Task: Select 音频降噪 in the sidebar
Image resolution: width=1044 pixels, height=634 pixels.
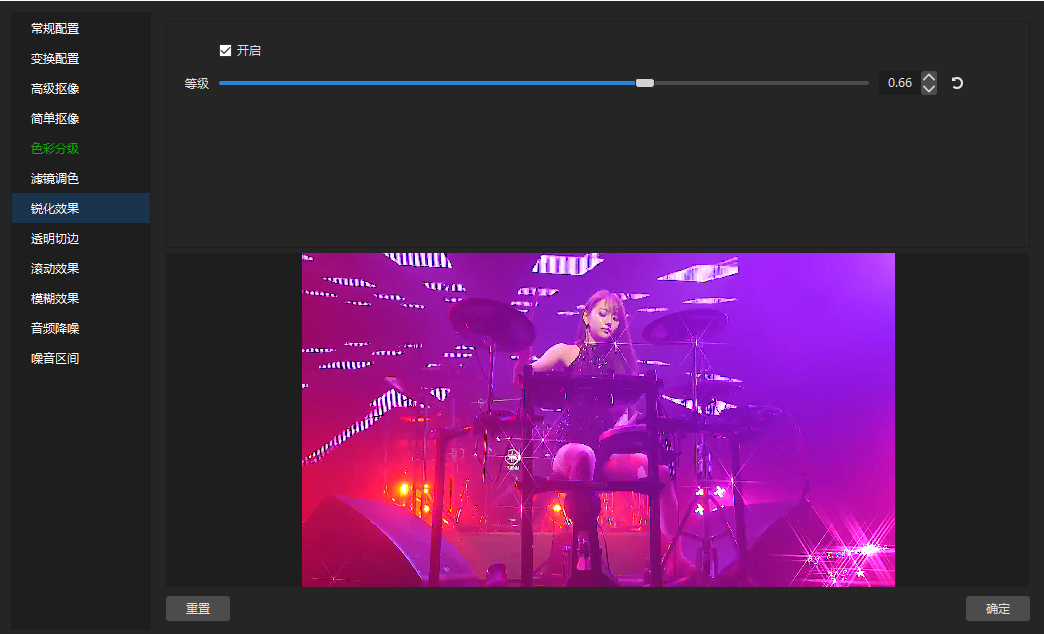Action: tap(81, 328)
